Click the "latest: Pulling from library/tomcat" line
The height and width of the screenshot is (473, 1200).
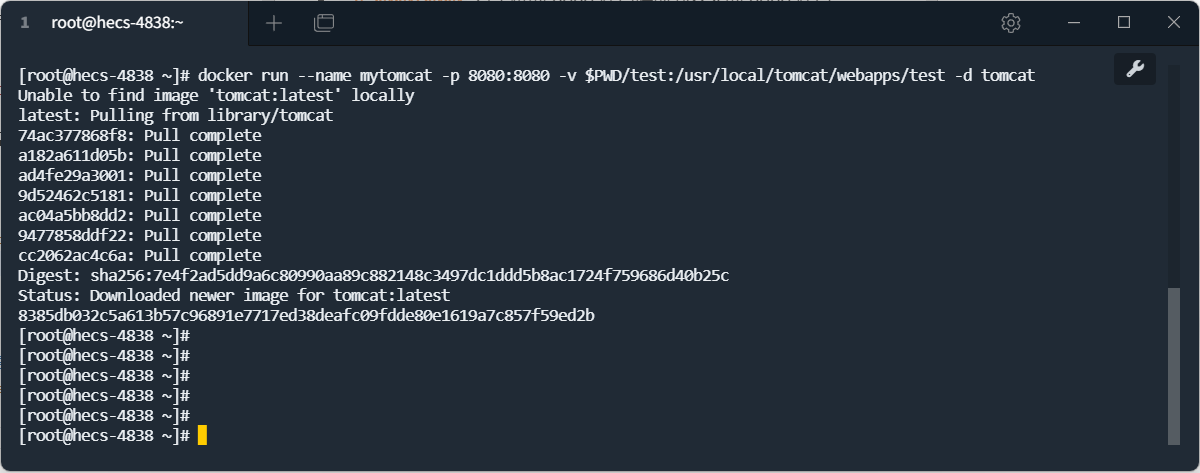(176, 115)
